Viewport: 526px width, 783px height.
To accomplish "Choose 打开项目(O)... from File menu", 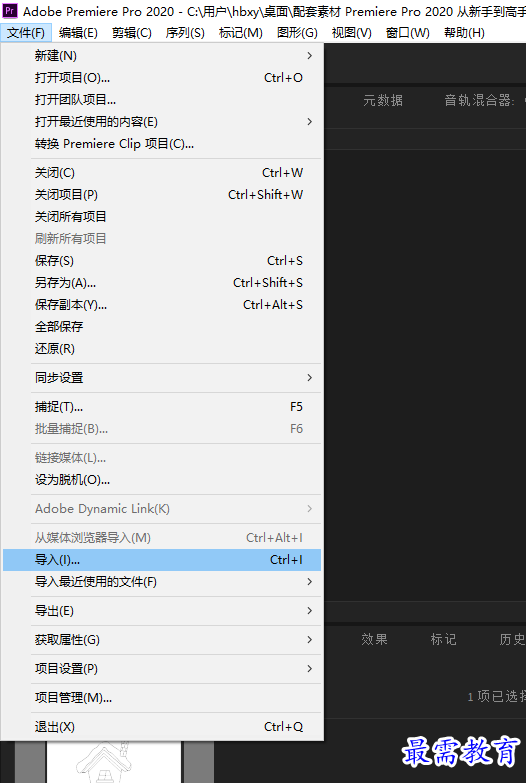I will tap(162, 77).
